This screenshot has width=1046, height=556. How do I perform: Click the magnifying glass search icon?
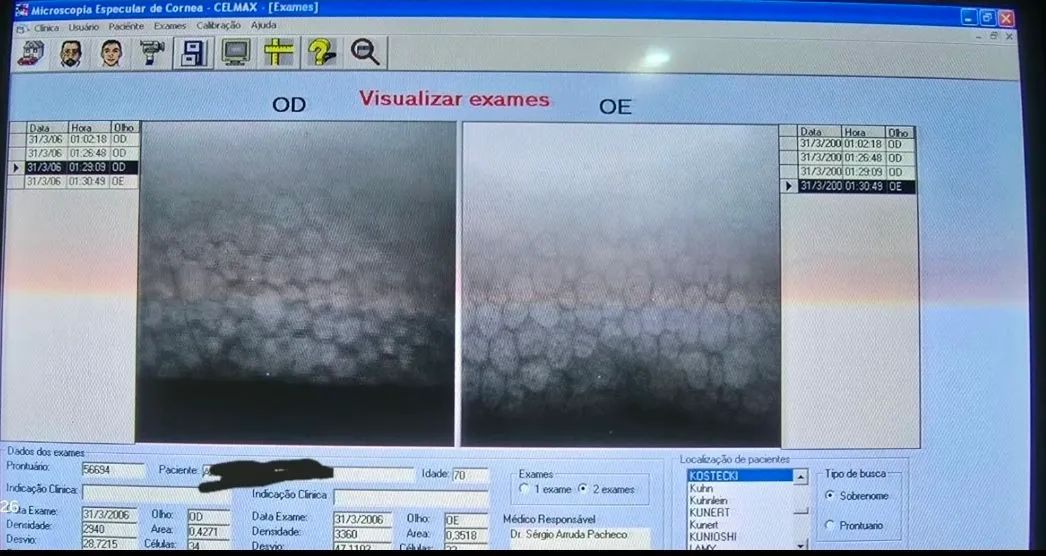tap(365, 52)
